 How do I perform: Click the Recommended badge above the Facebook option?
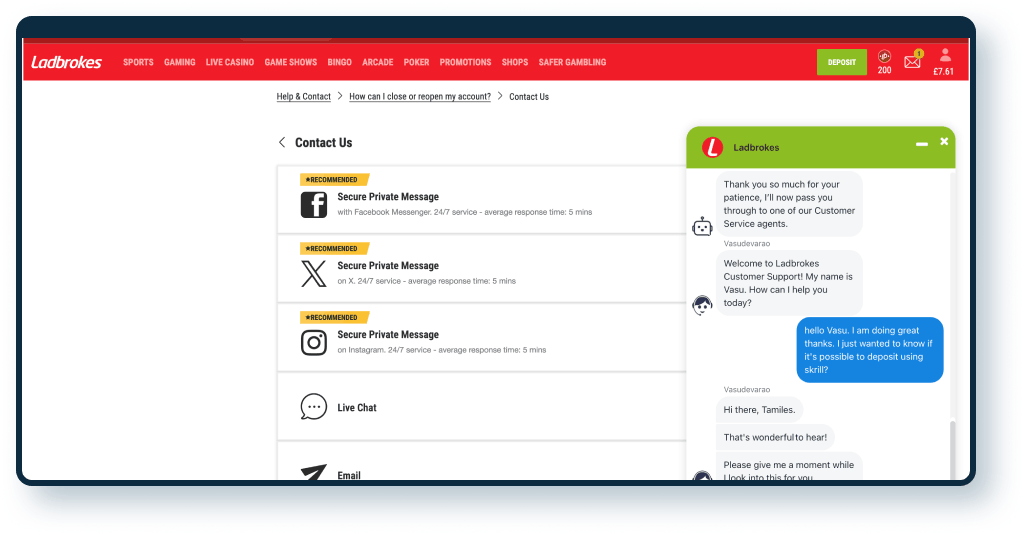click(x=334, y=180)
